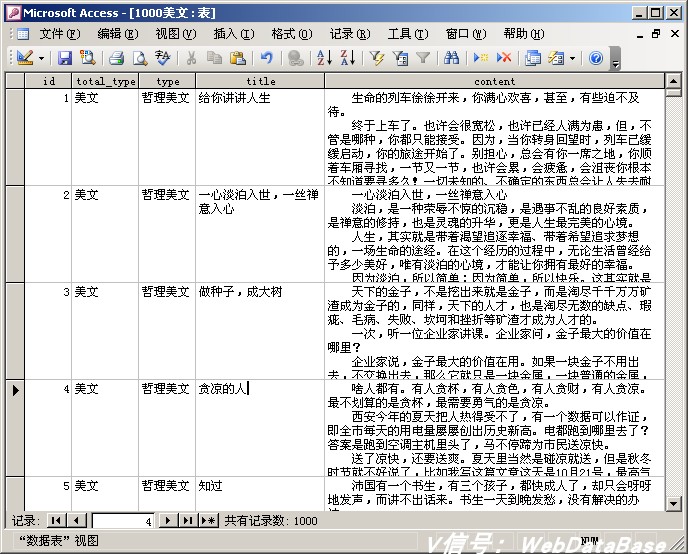
Task: Open the 窗口(W) menu
Action: coord(466,34)
